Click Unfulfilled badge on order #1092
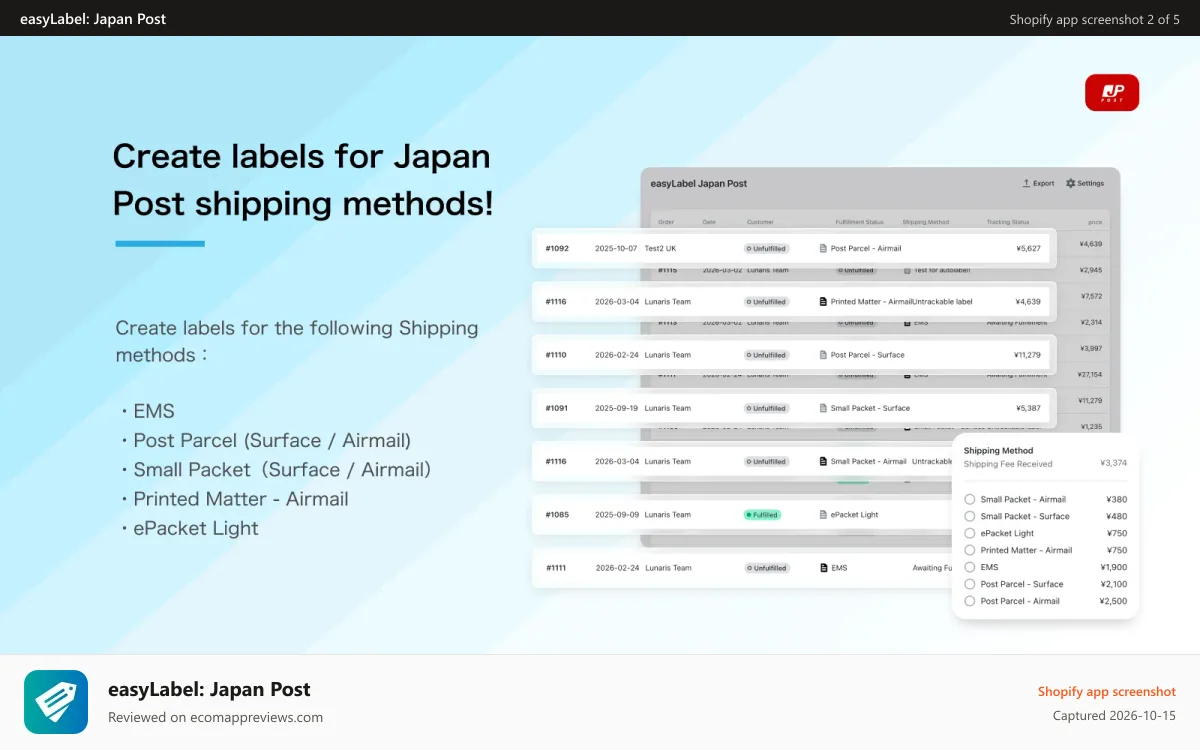Viewport: 1200px width, 750px height. tap(766, 248)
